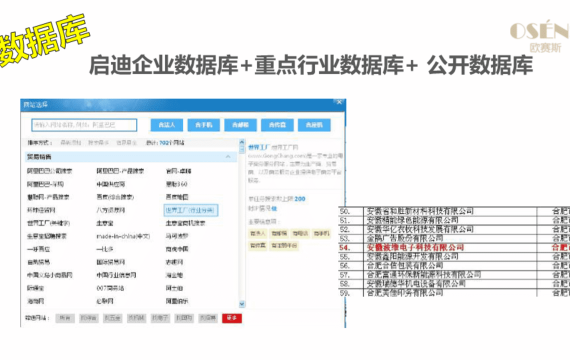Click the website name search field

tap(84, 125)
